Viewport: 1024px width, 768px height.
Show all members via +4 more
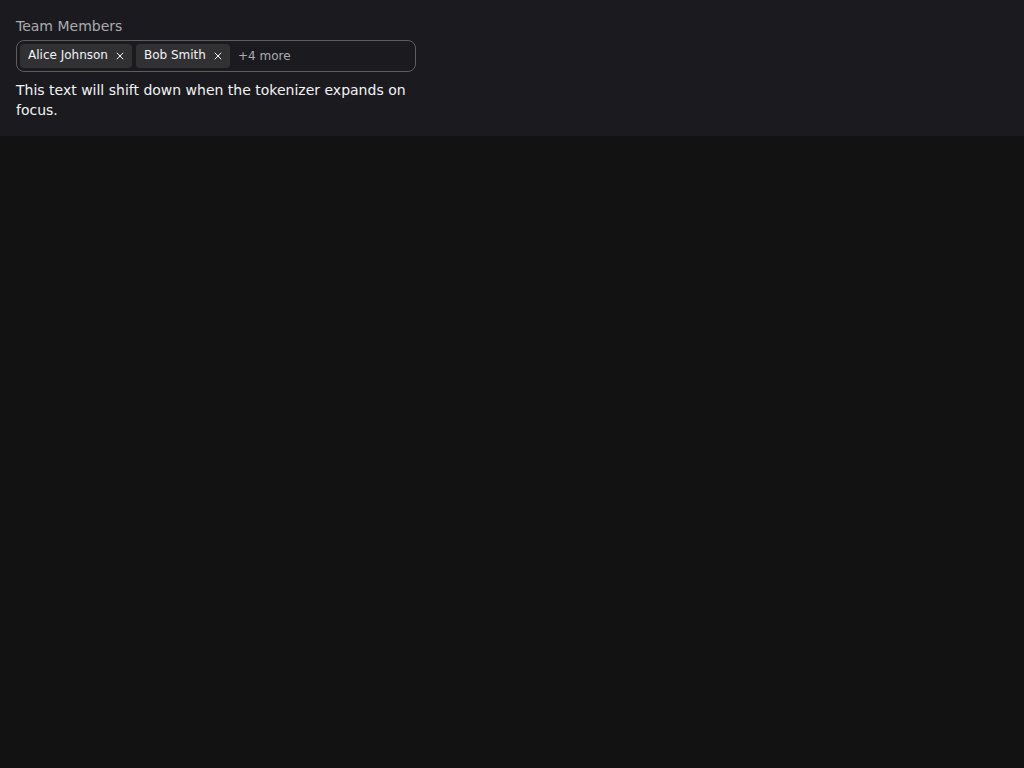tap(264, 56)
